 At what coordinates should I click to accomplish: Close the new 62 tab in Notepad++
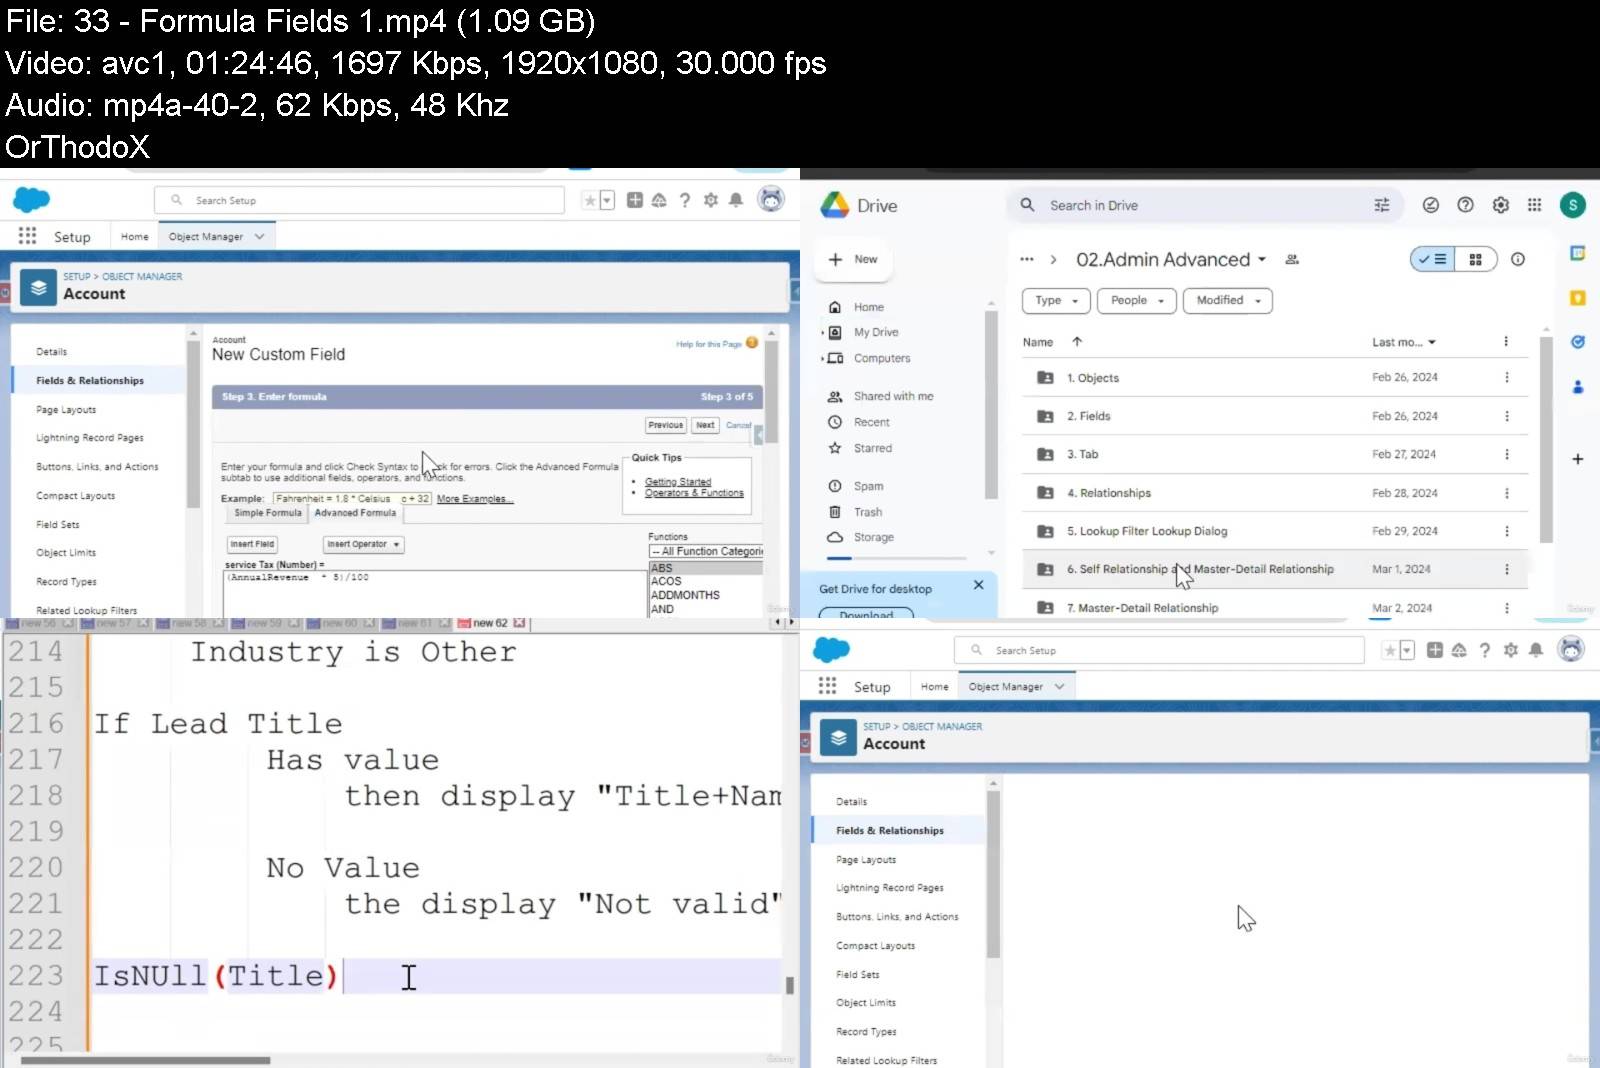[519, 623]
